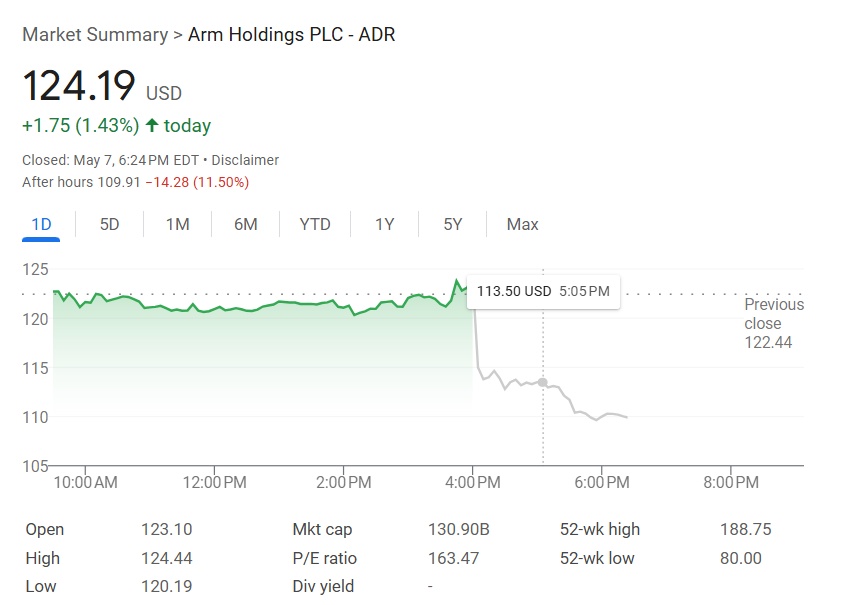853x605 pixels.
Task: Open the 1M time range tab
Action: click(177, 224)
